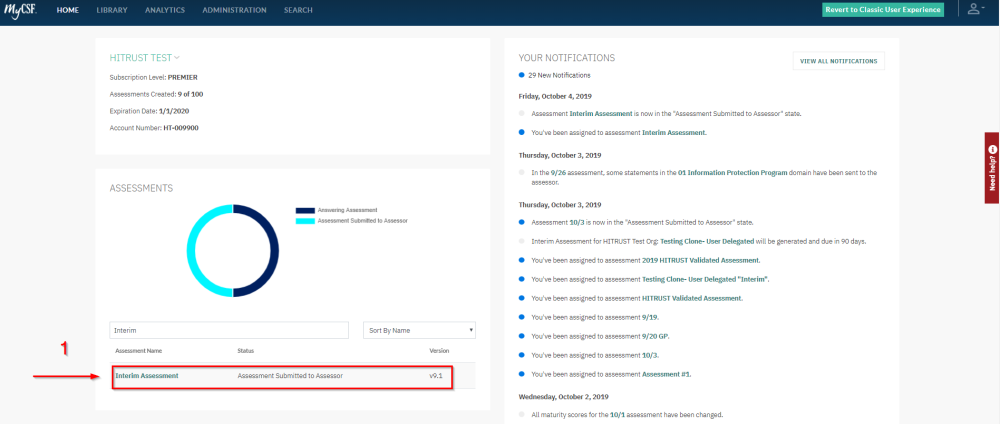This screenshot has width=1000, height=424.
Task: Click the blue dot beside 29 New Notifications
Action: point(522,75)
